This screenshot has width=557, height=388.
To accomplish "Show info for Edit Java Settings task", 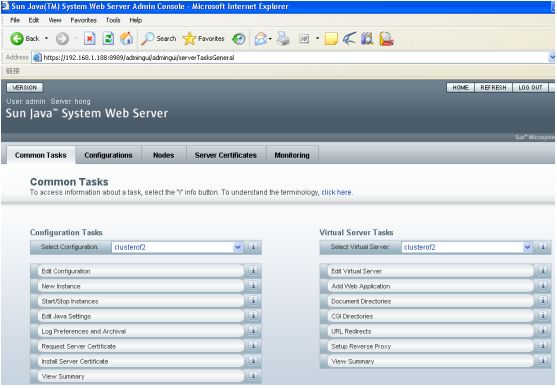I will (253, 316).
